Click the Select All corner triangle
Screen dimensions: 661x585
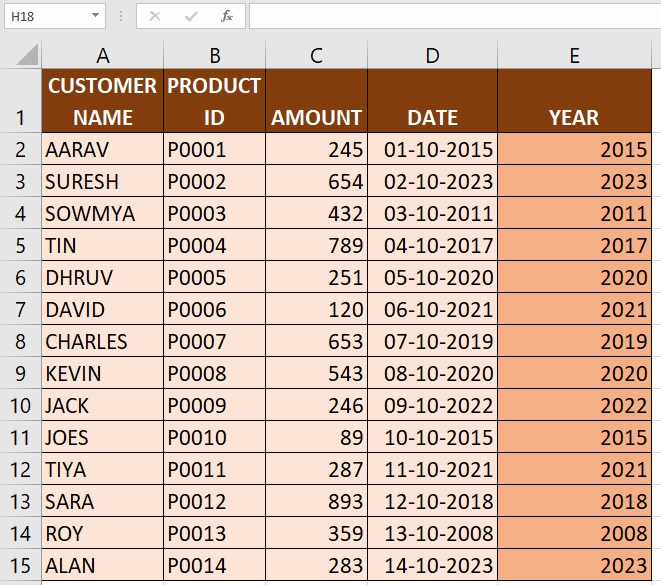27,55
